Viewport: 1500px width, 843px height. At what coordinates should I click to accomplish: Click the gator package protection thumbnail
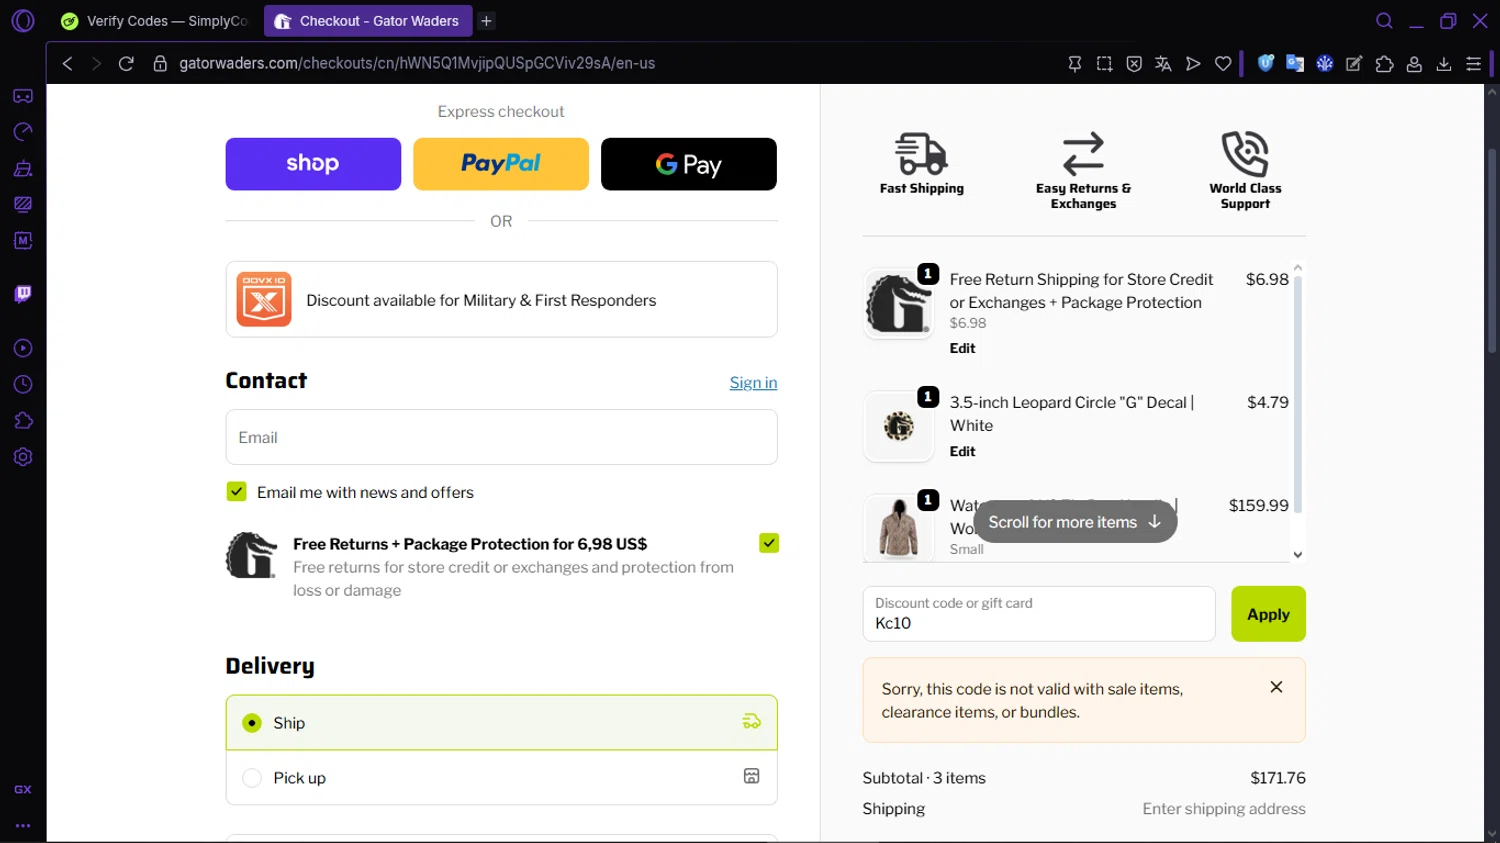(x=898, y=303)
